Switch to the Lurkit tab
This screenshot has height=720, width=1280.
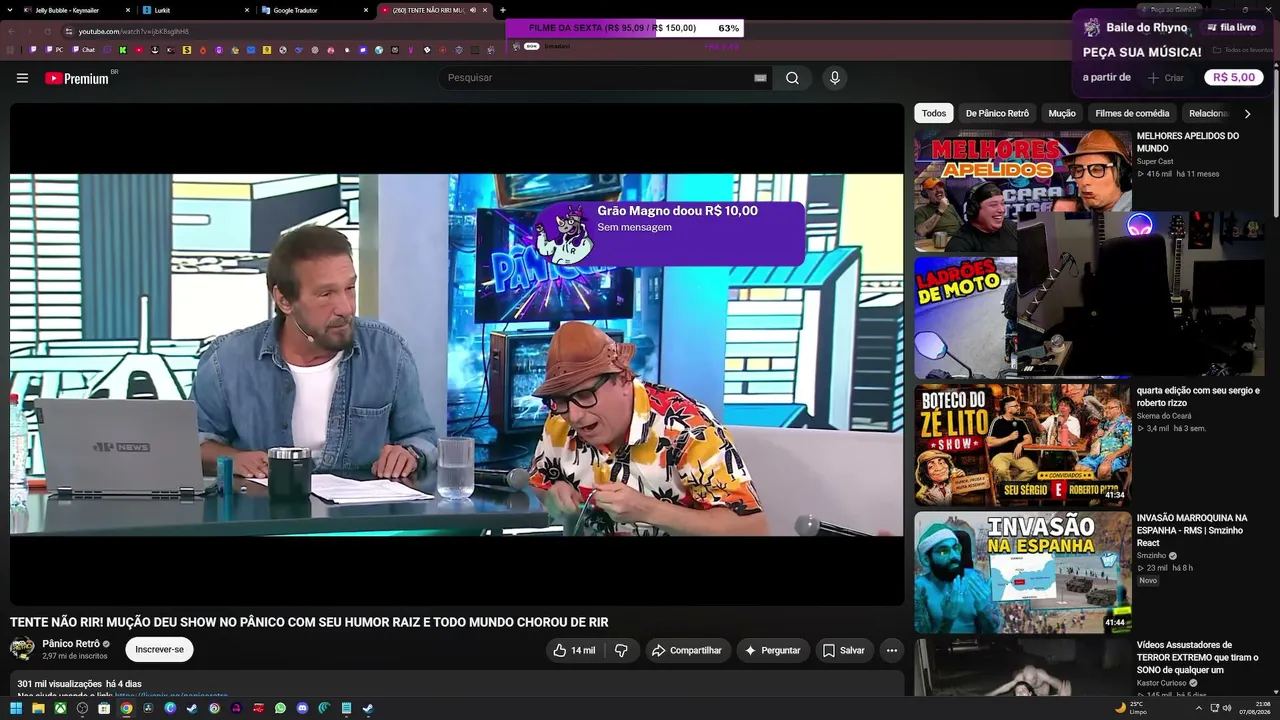click(196, 10)
